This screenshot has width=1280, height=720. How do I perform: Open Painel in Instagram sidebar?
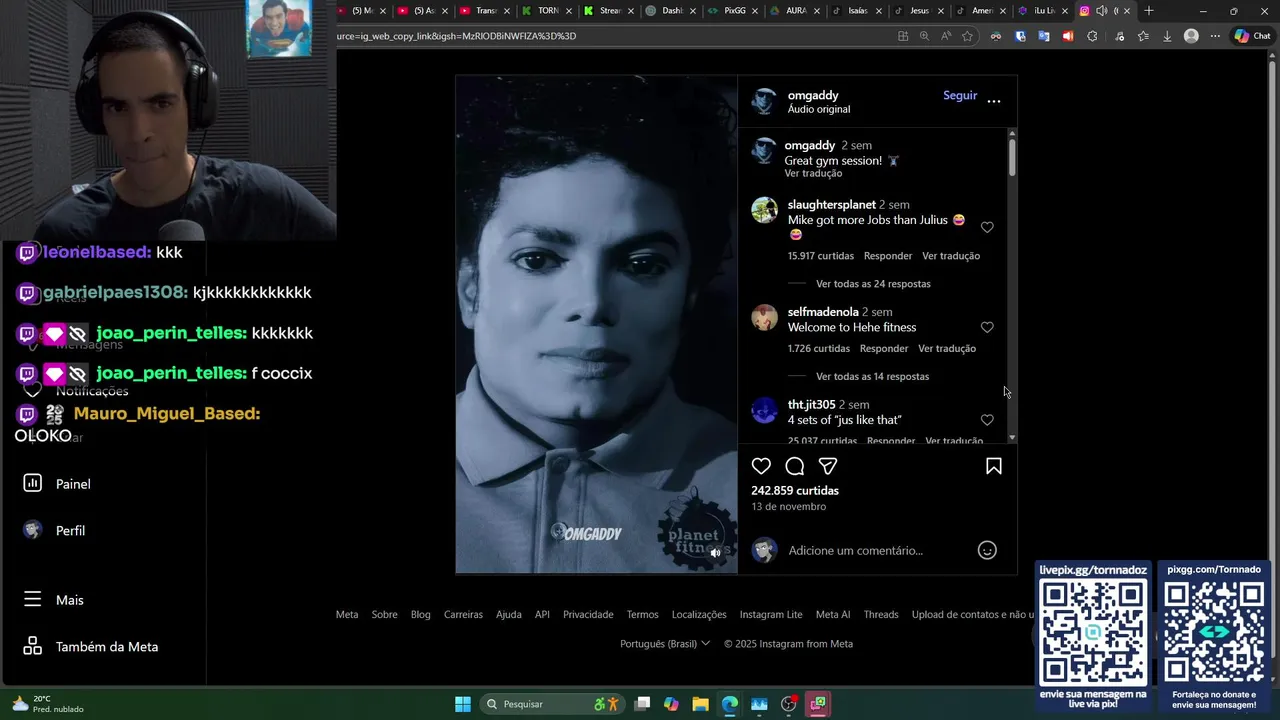58,484
